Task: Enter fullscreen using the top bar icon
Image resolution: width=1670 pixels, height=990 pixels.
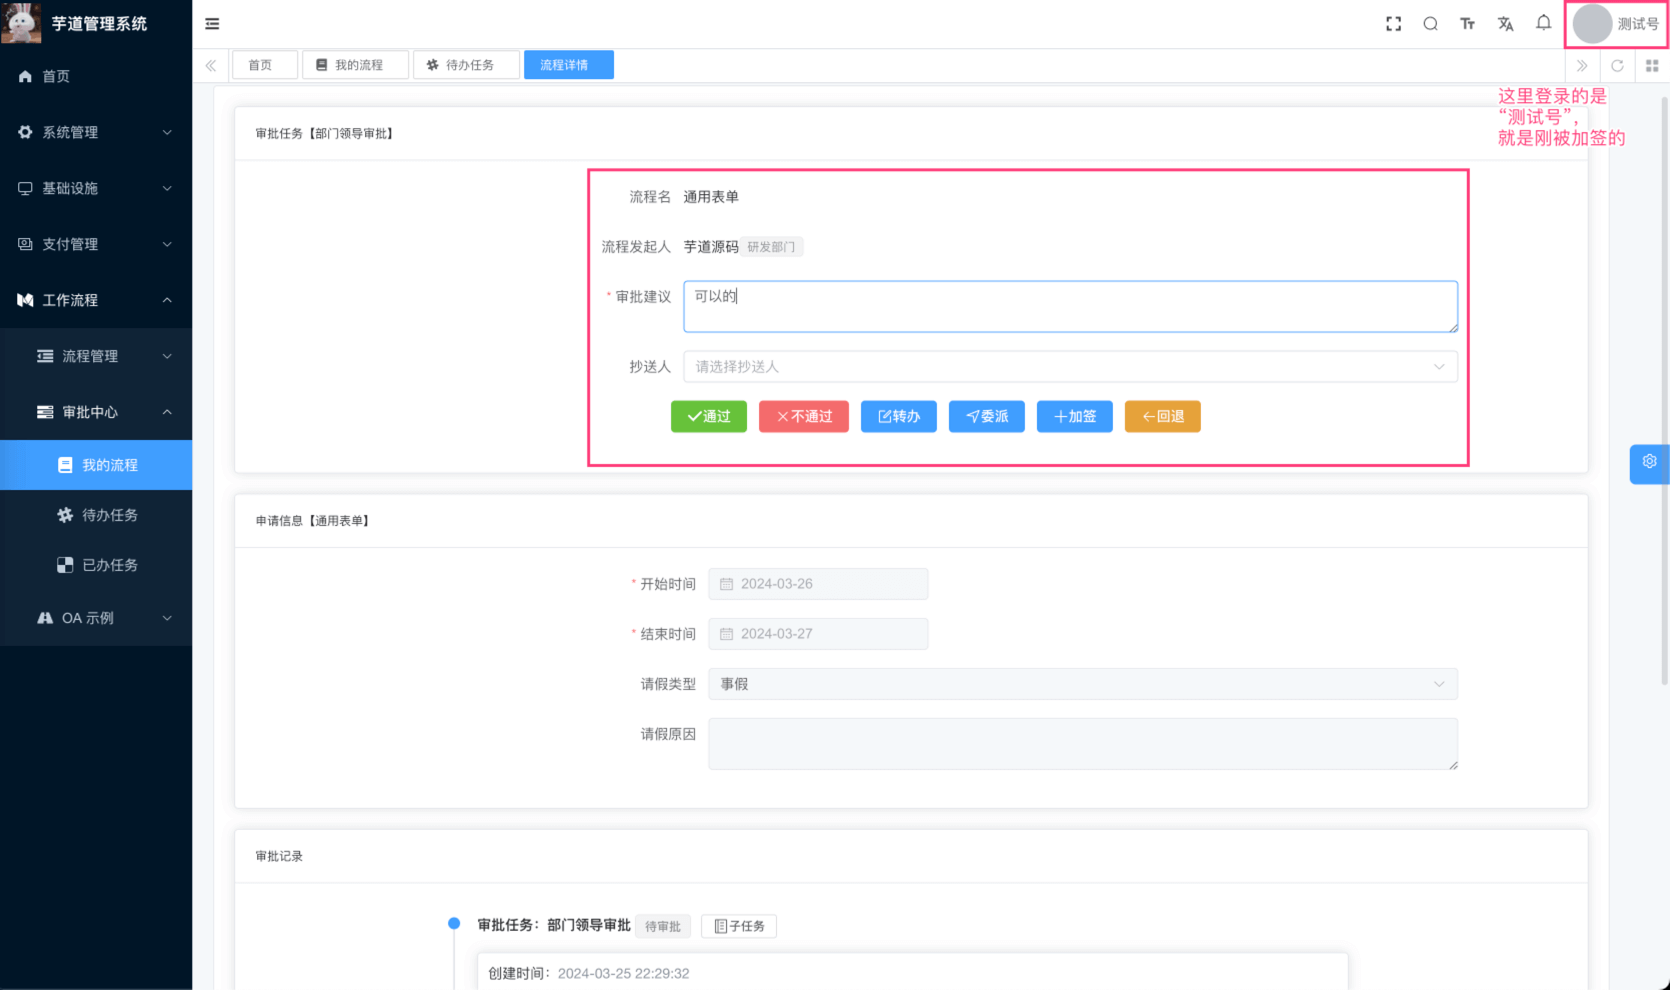Action: click(x=1393, y=24)
